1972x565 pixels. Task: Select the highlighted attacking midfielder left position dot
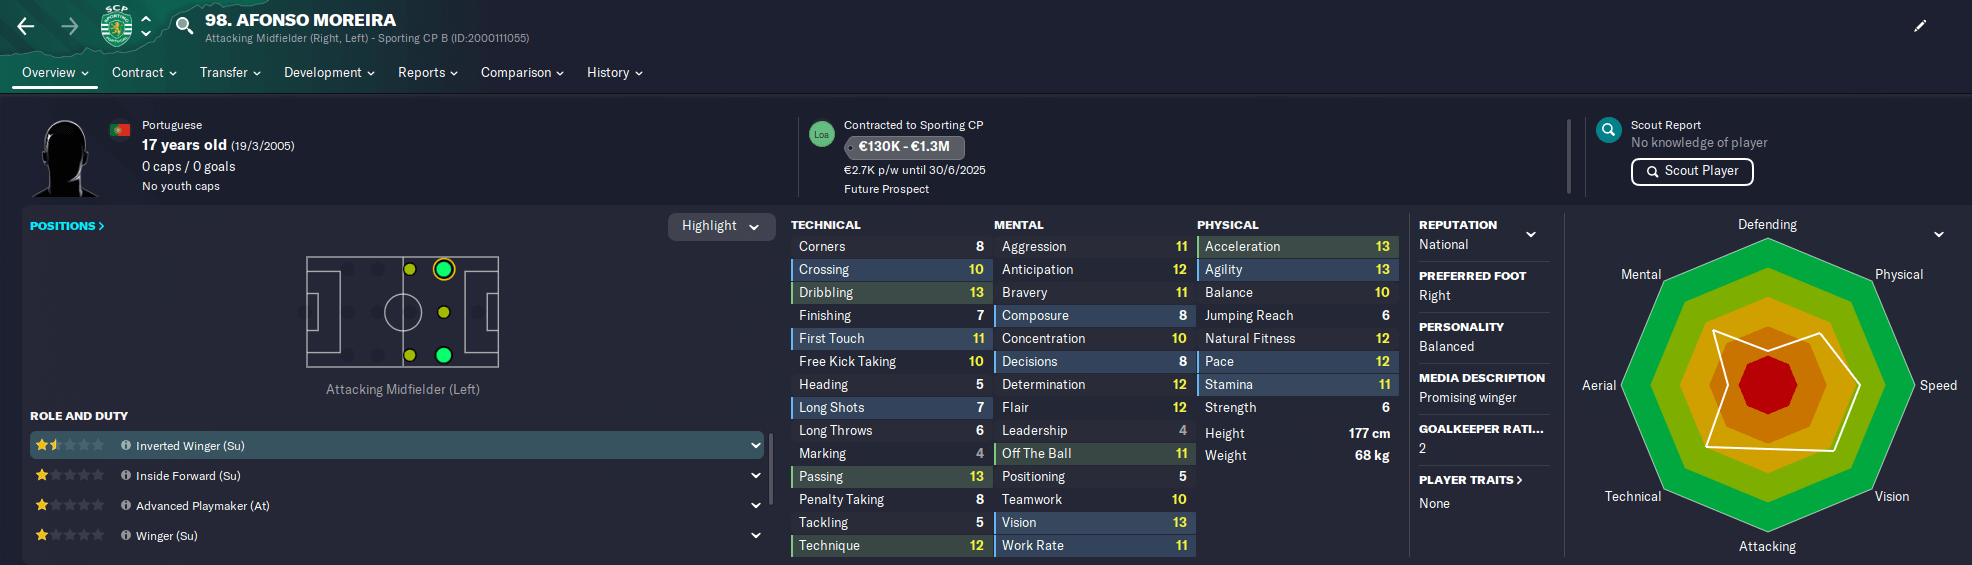(444, 269)
